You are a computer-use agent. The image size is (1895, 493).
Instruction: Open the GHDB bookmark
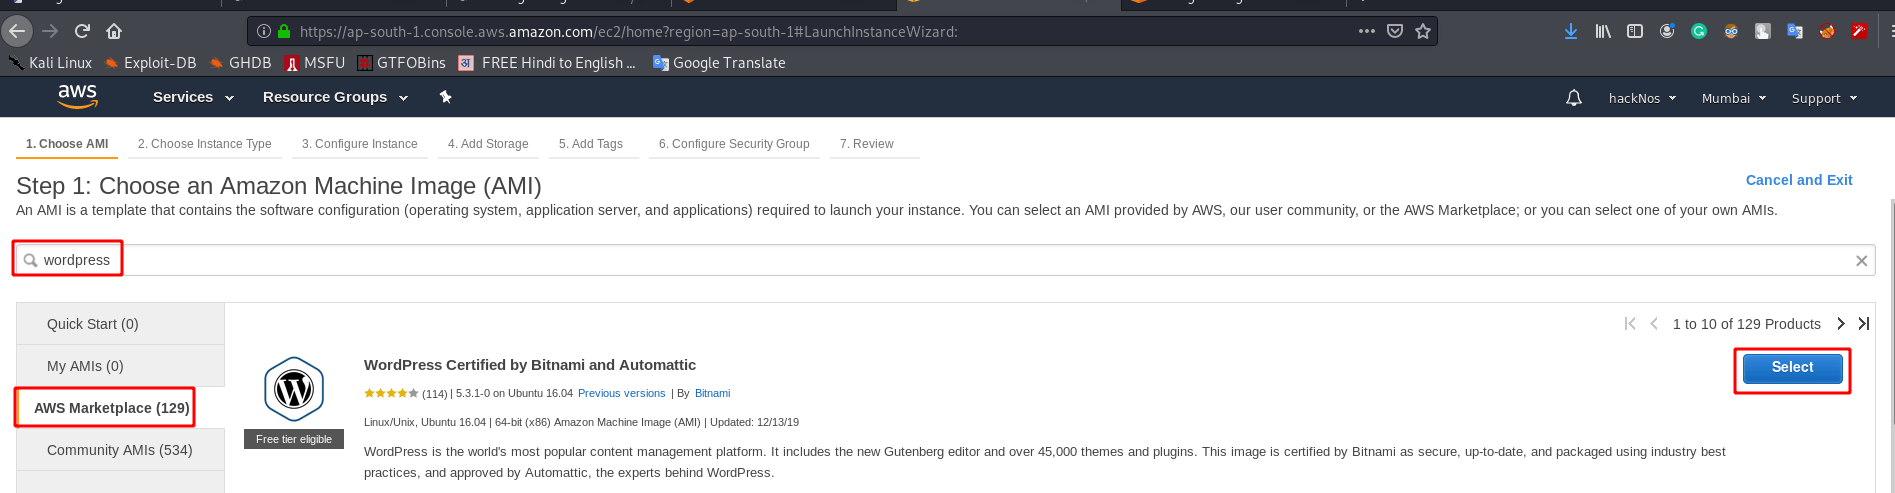pos(240,62)
